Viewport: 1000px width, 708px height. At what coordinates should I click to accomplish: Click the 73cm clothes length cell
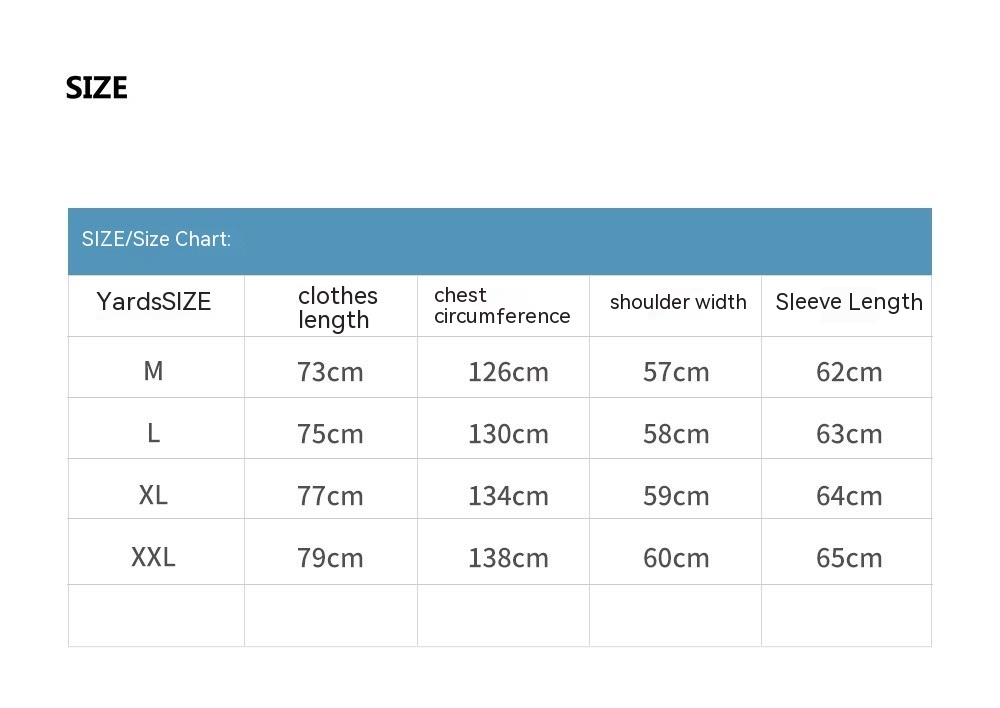pyautogui.click(x=330, y=372)
